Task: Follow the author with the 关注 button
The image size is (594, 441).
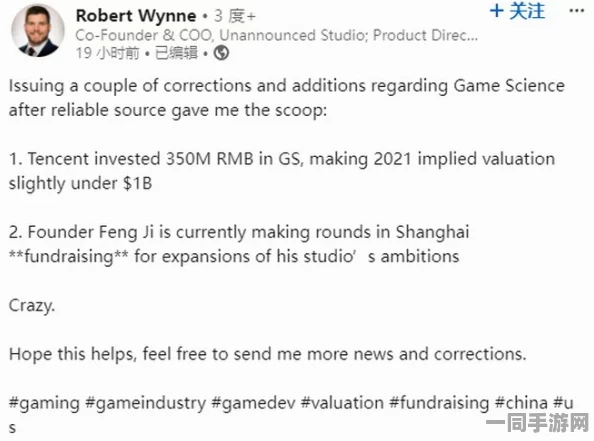Action: pos(517,11)
